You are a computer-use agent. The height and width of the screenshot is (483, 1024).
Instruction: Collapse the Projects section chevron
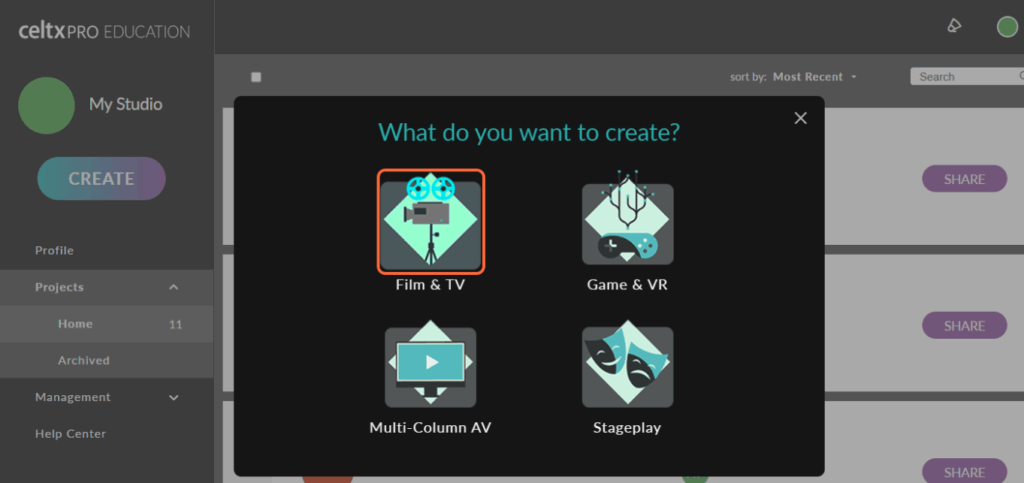click(x=174, y=287)
